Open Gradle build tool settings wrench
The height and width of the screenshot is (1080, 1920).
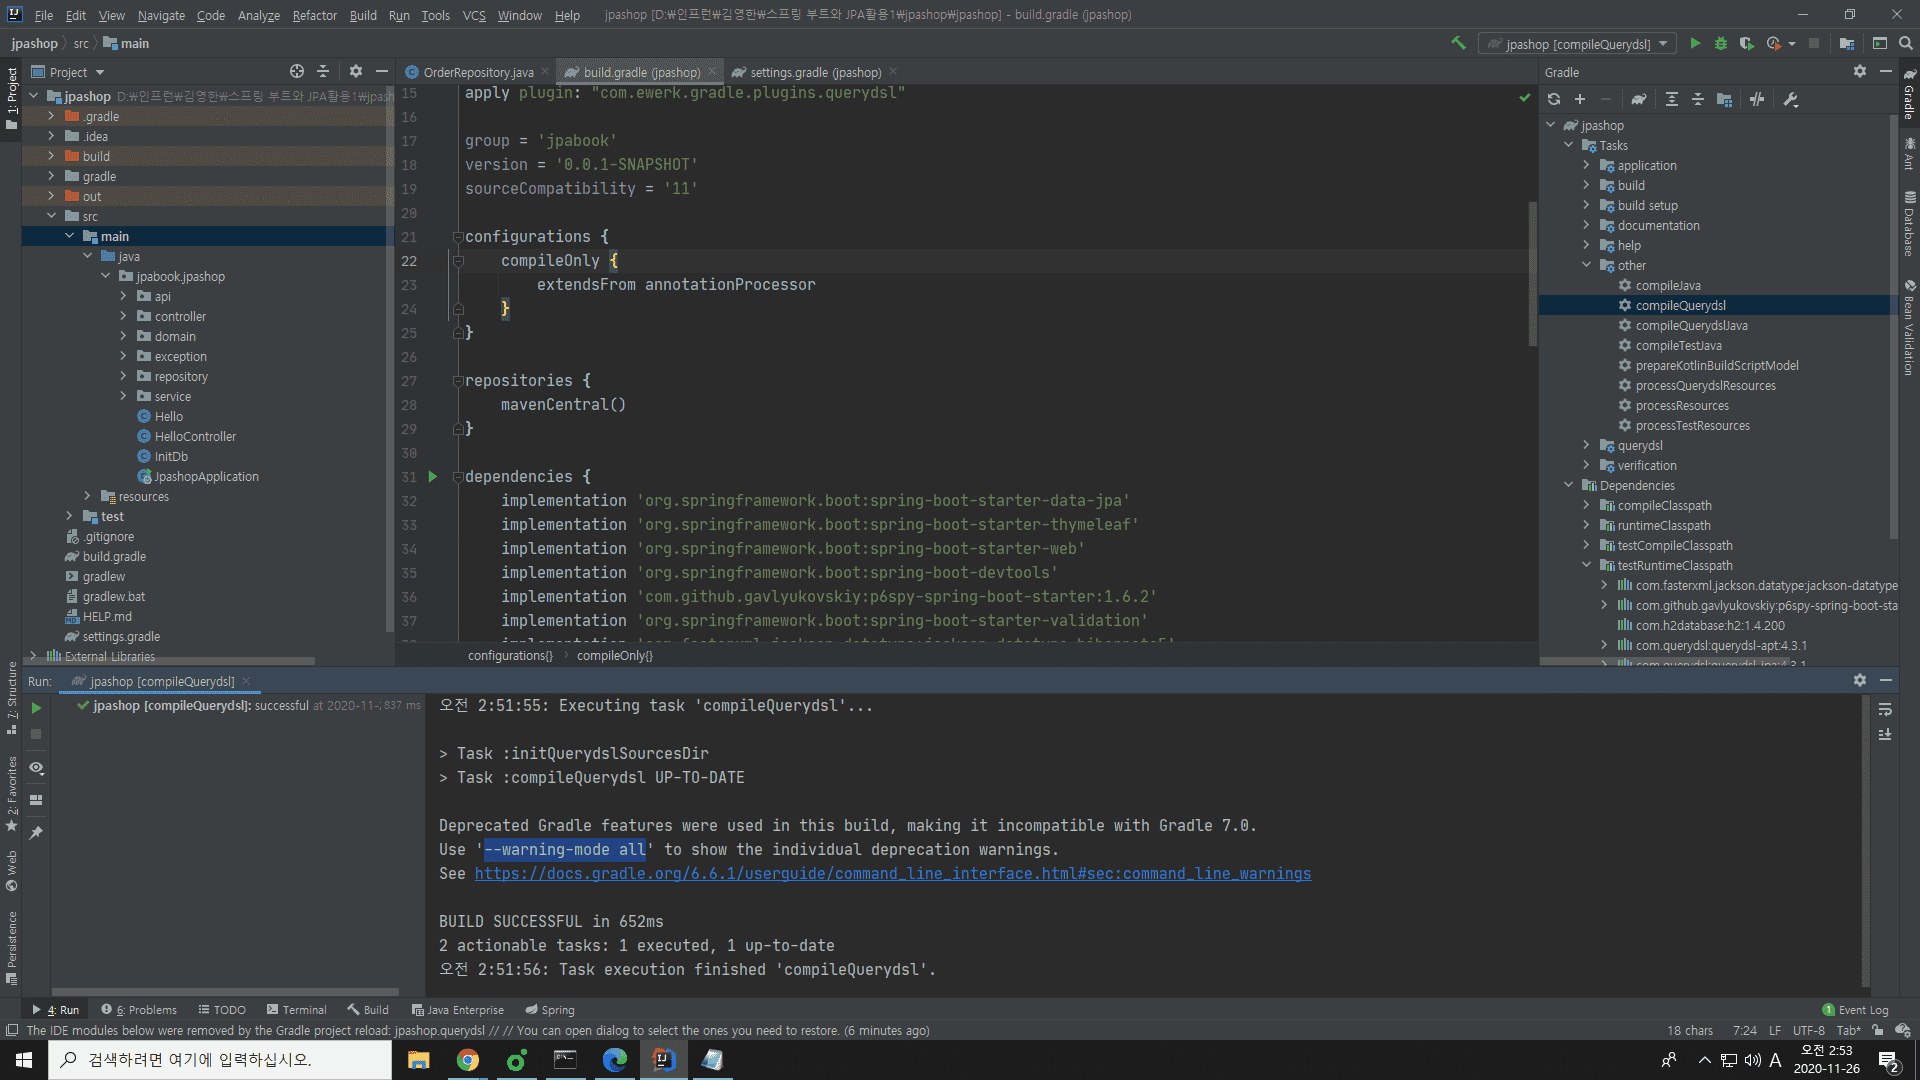click(x=1791, y=99)
